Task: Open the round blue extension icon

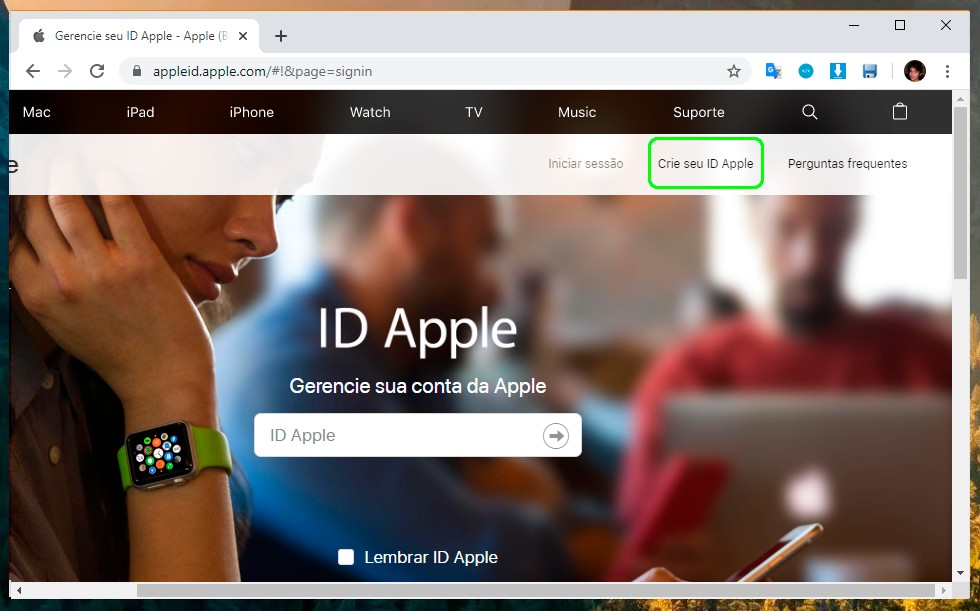Action: pyautogui.click(x=806, y=71)
